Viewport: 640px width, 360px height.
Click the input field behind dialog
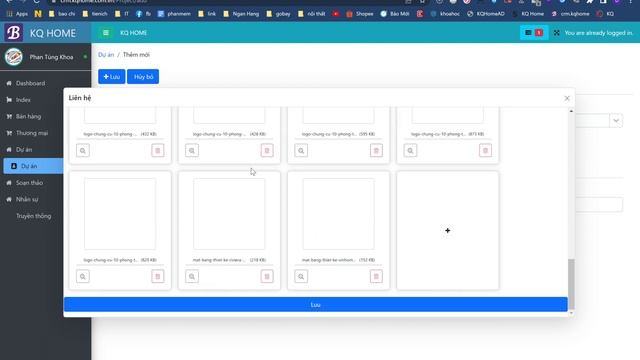[599, 204]
